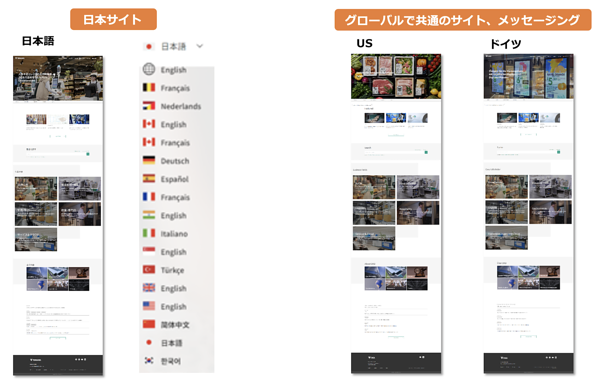Click the globe icon beside English
Viewport: 600px width, 385px height.
tap(149, 69)
